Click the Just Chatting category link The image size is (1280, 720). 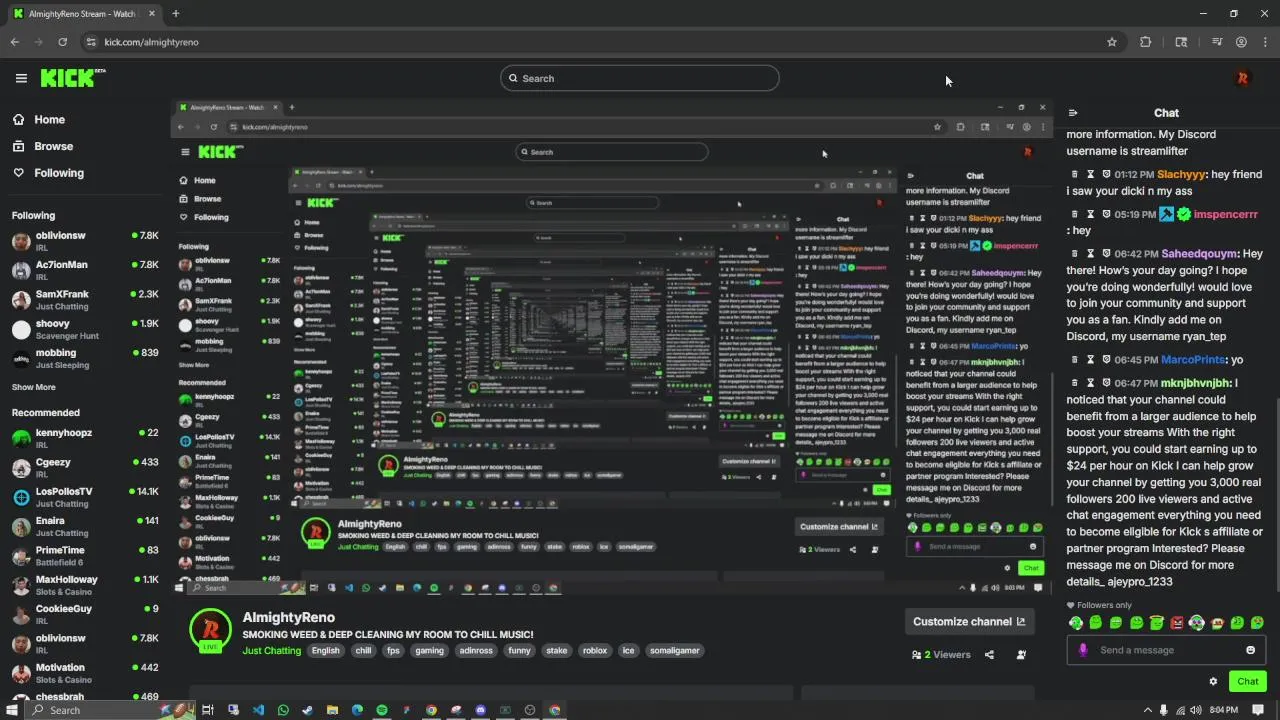coord(271,650)
